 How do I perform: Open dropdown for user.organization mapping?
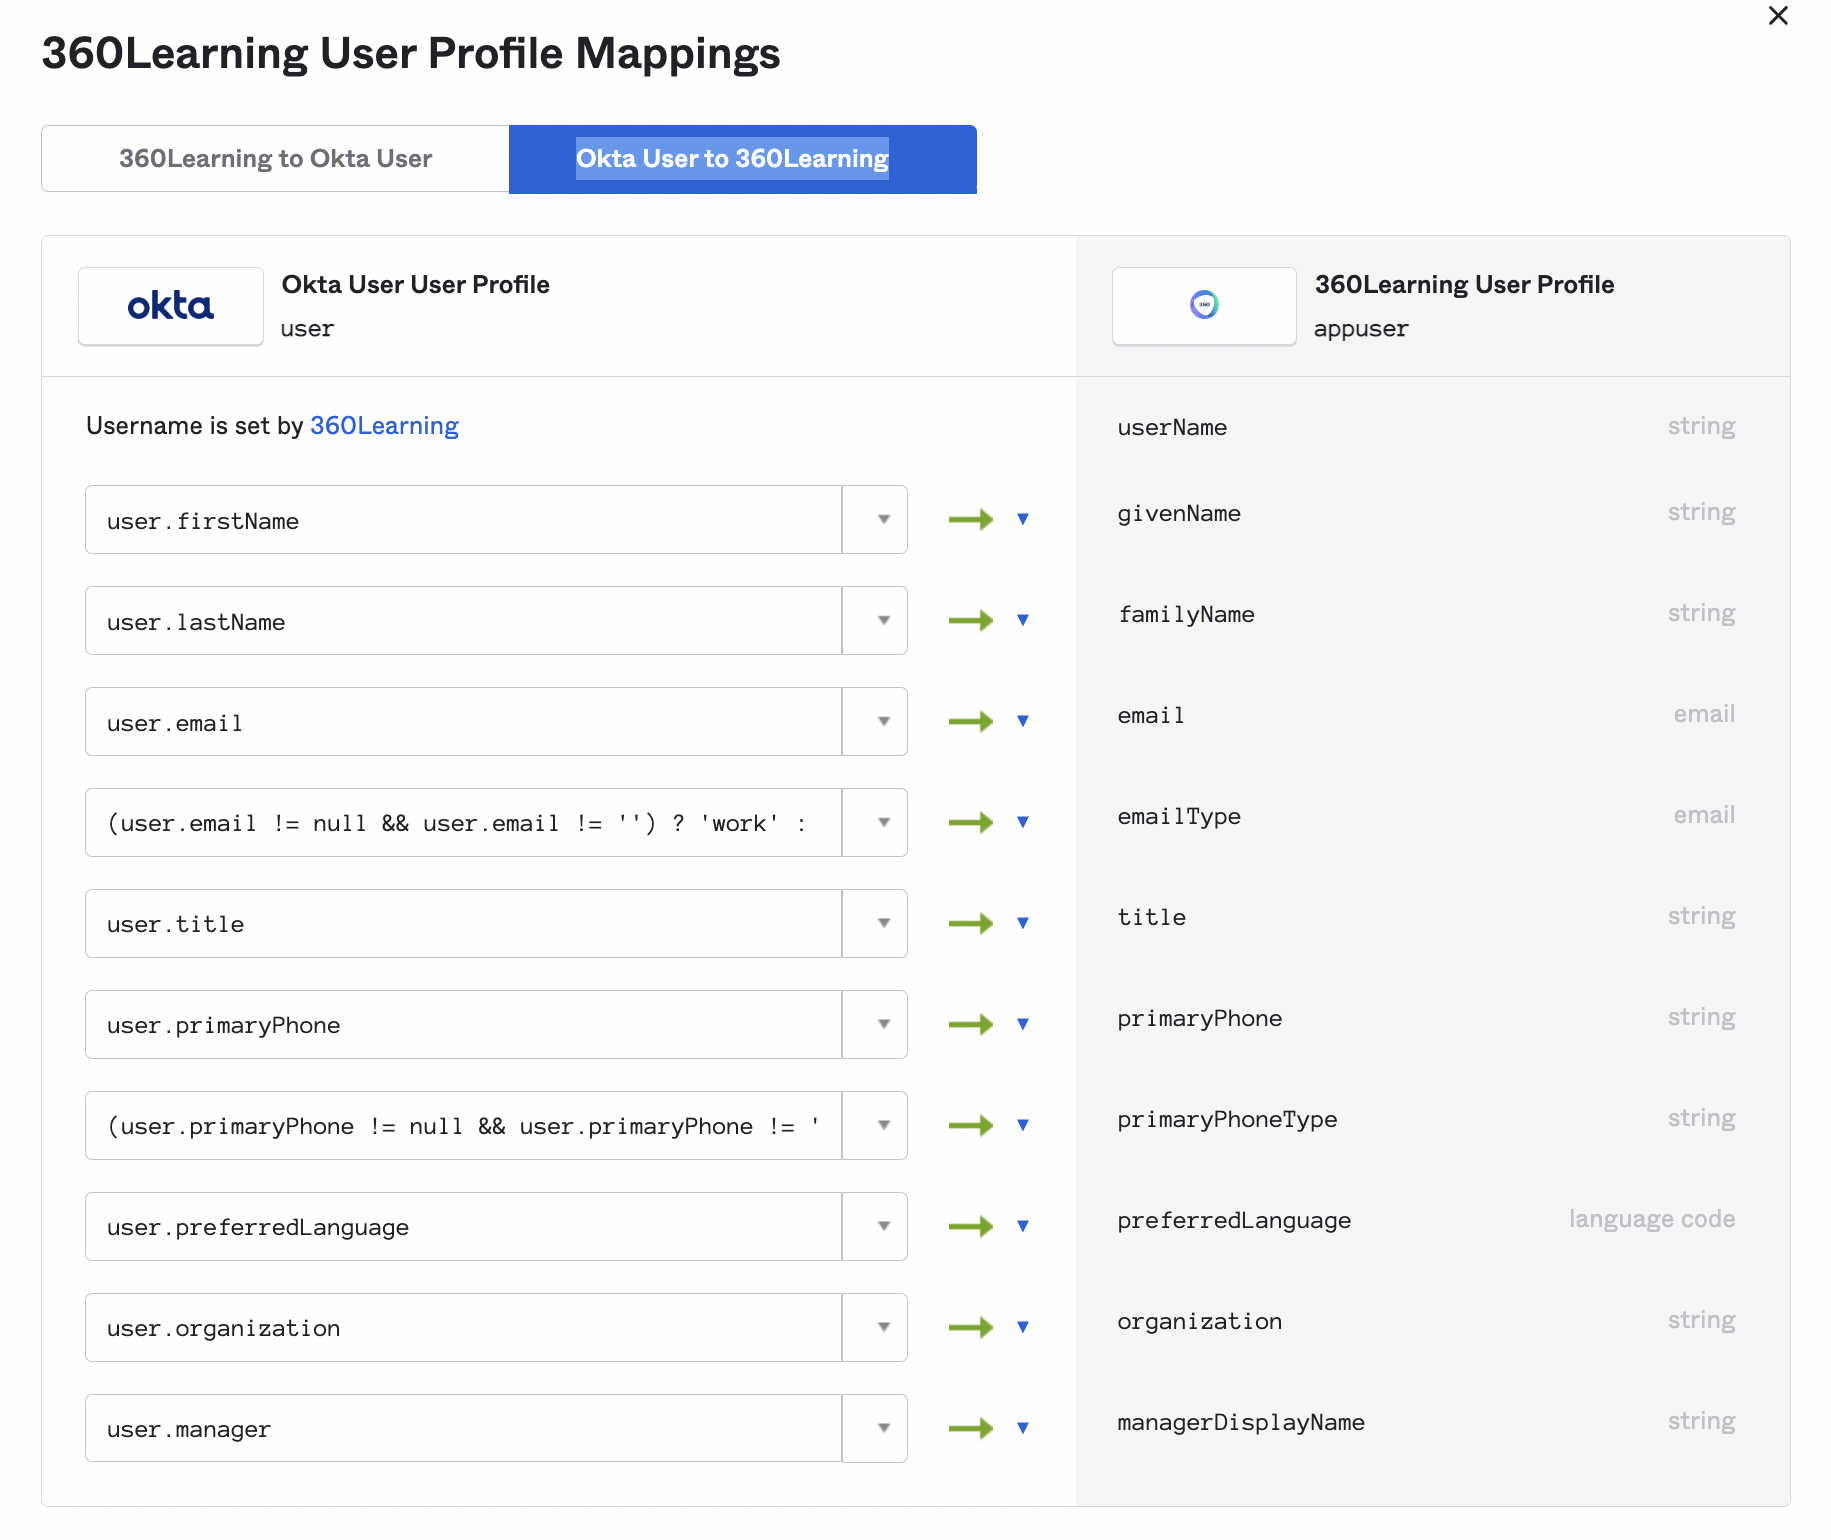[x=875, y=1328]
